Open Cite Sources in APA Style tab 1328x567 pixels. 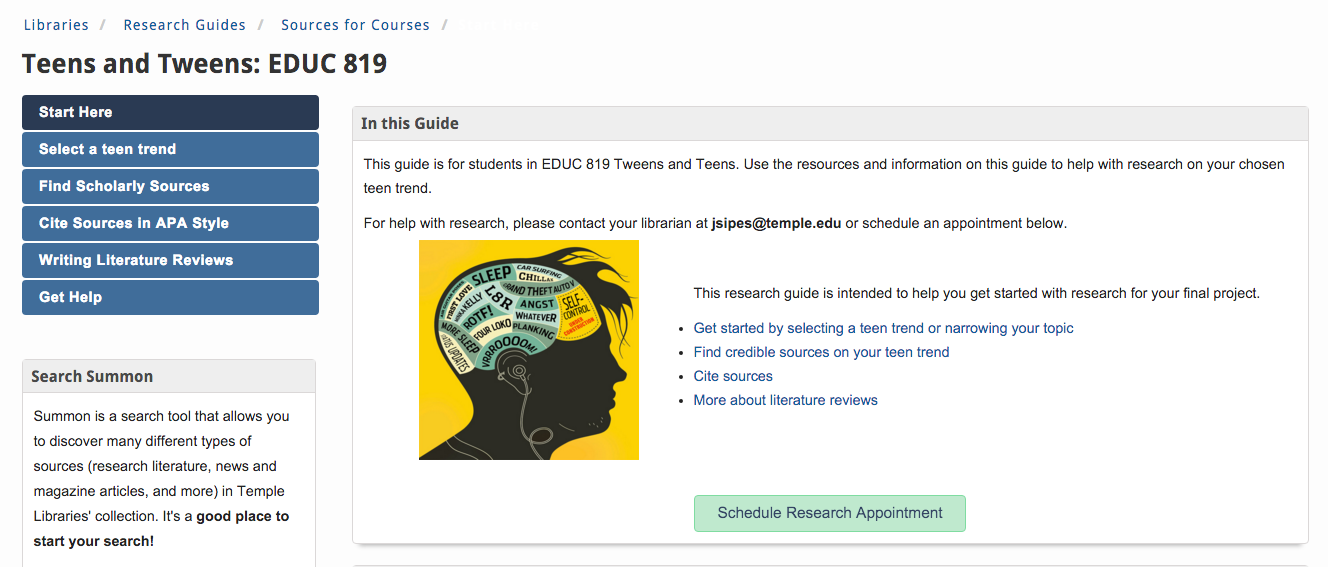click(170, 223)
